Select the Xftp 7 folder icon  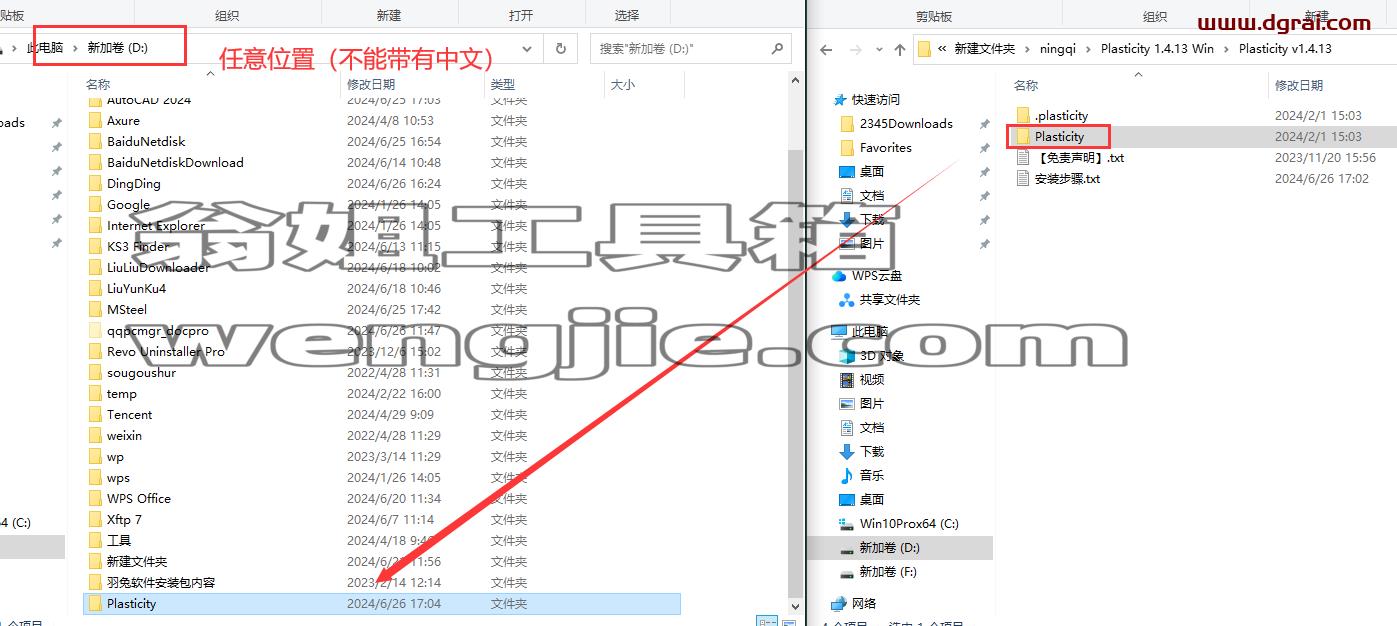[x=95, y=519]
